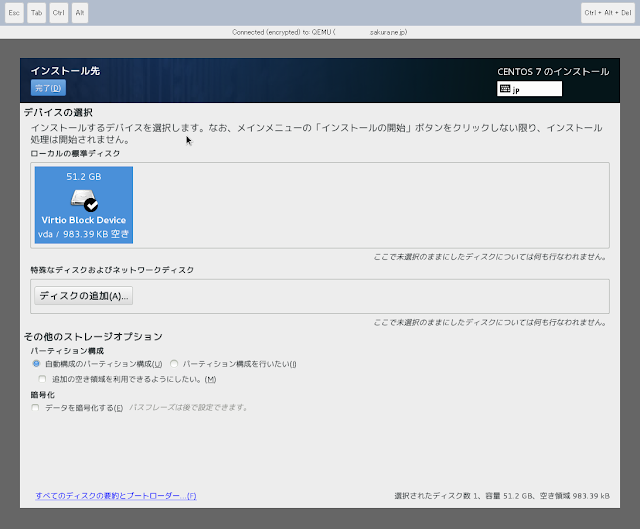Click the インストール先 heading
640x529 pixels.
pyautogui.click(x=65, y=71)
